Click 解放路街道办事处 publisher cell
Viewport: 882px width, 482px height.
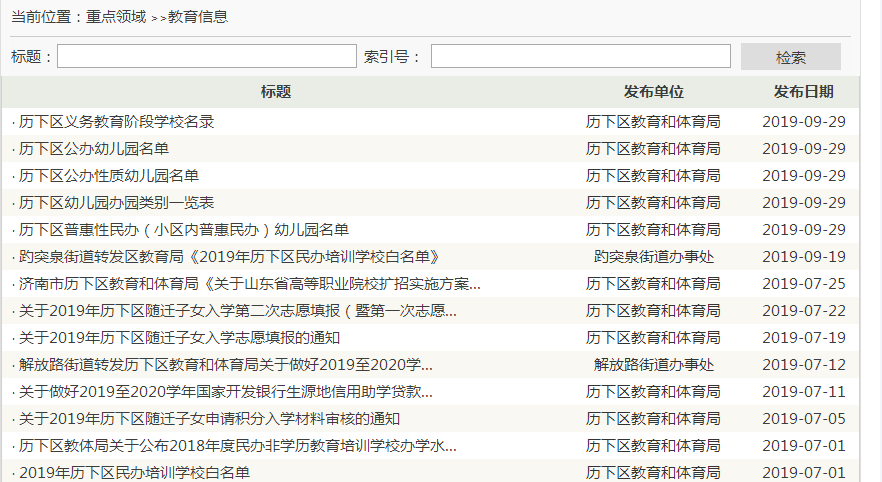click(653, 364)
